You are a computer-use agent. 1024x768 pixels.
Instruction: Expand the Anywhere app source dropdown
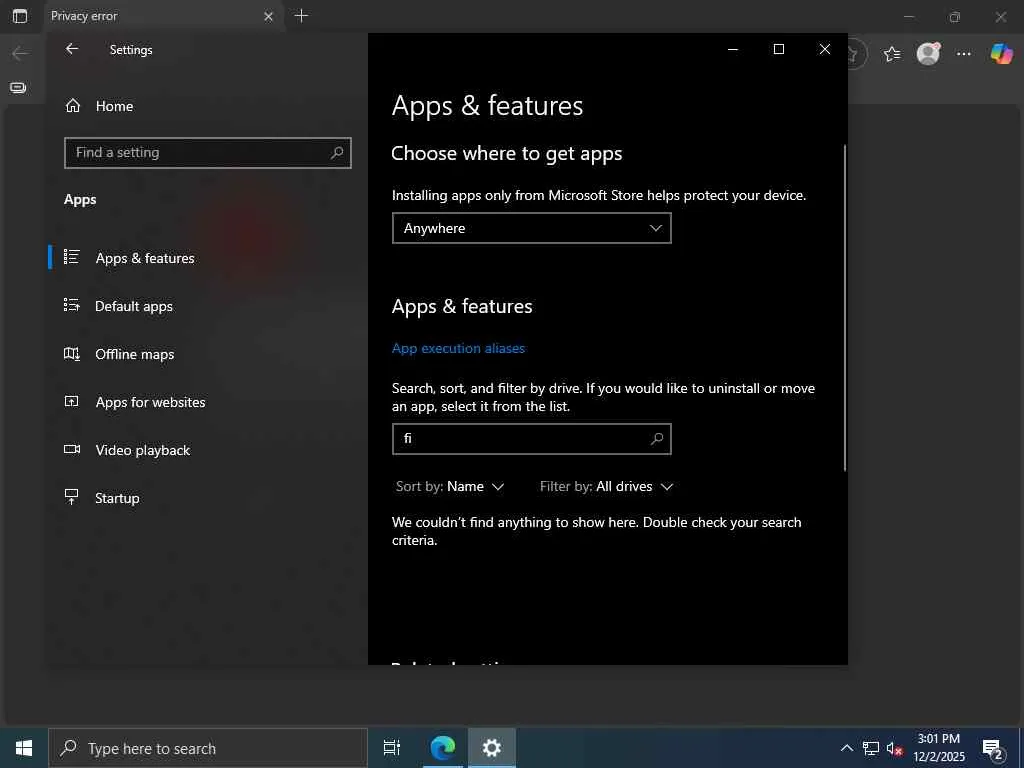tap(532, 228)
